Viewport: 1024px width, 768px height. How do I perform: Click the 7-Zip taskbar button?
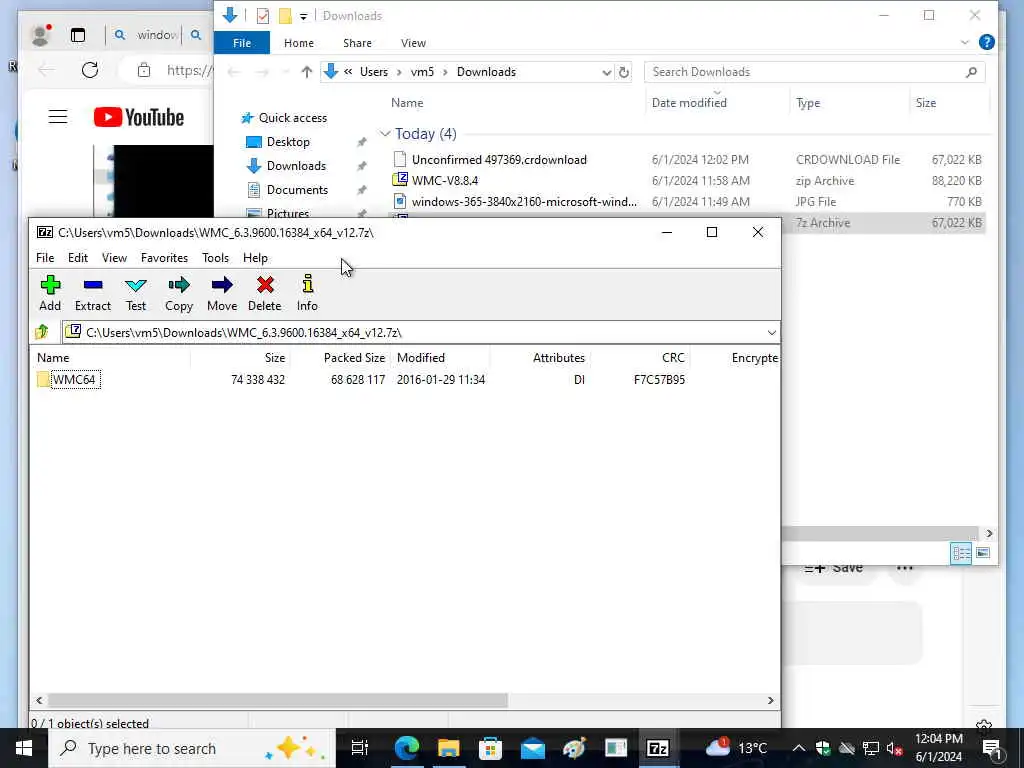(x=658, y=748)
